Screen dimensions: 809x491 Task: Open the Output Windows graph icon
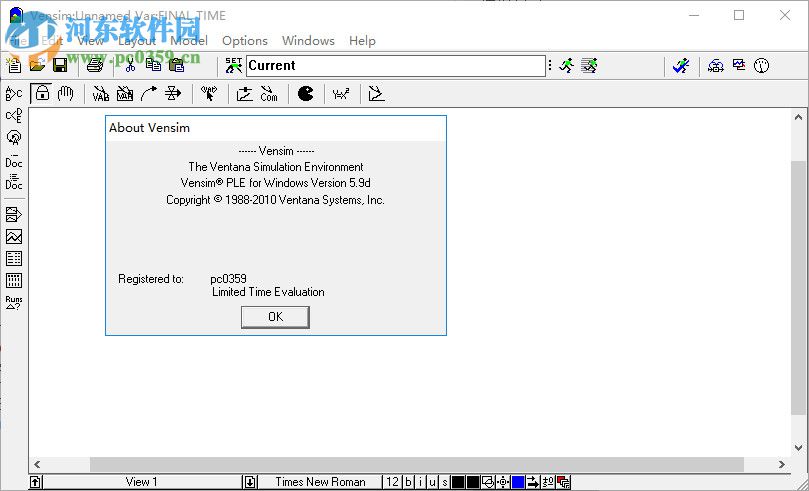click(739, 65)
